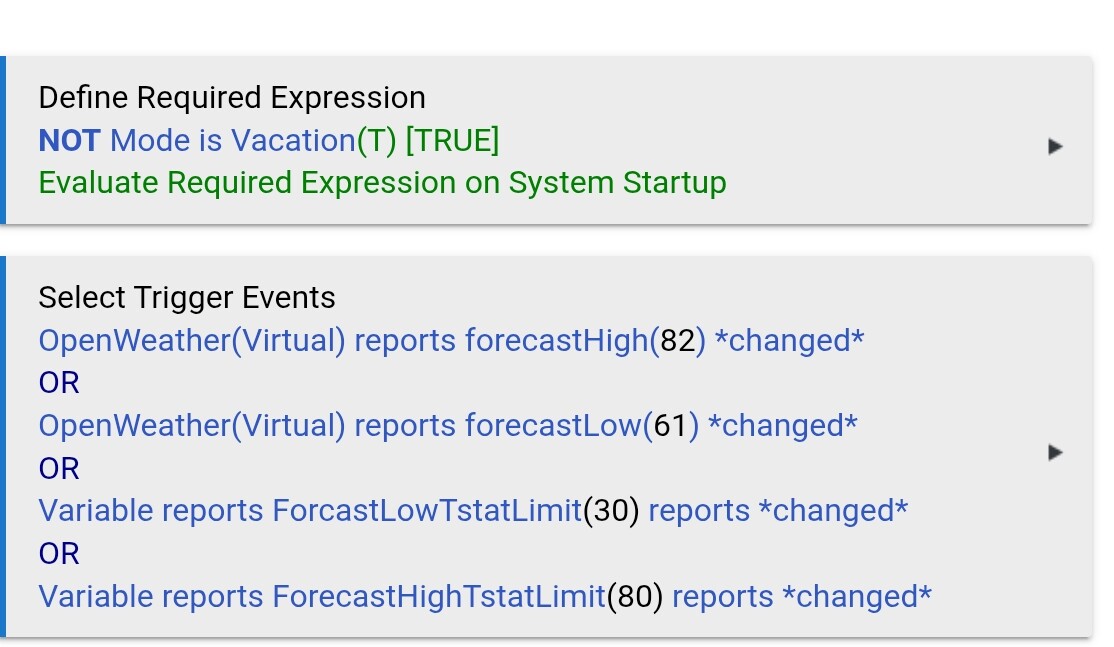Select the OpenWeather forecastLow trigger
Viewport: 1114px width, 647px height.
click(340, 426)
